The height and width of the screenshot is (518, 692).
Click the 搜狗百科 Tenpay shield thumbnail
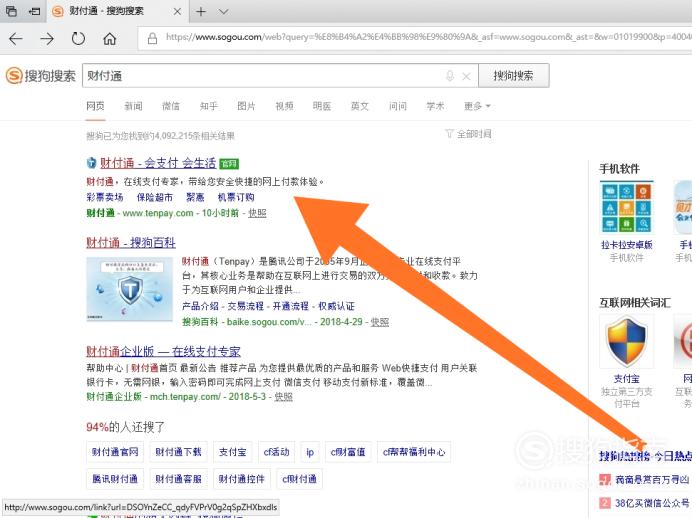130,289
